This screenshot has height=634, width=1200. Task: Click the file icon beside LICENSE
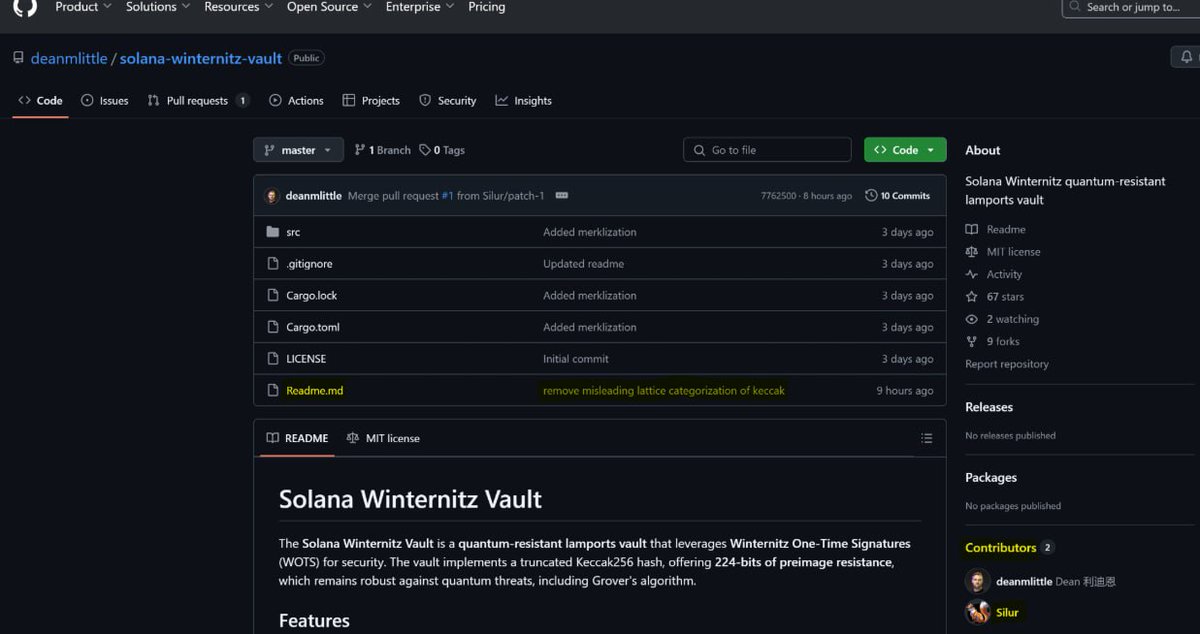272,359
